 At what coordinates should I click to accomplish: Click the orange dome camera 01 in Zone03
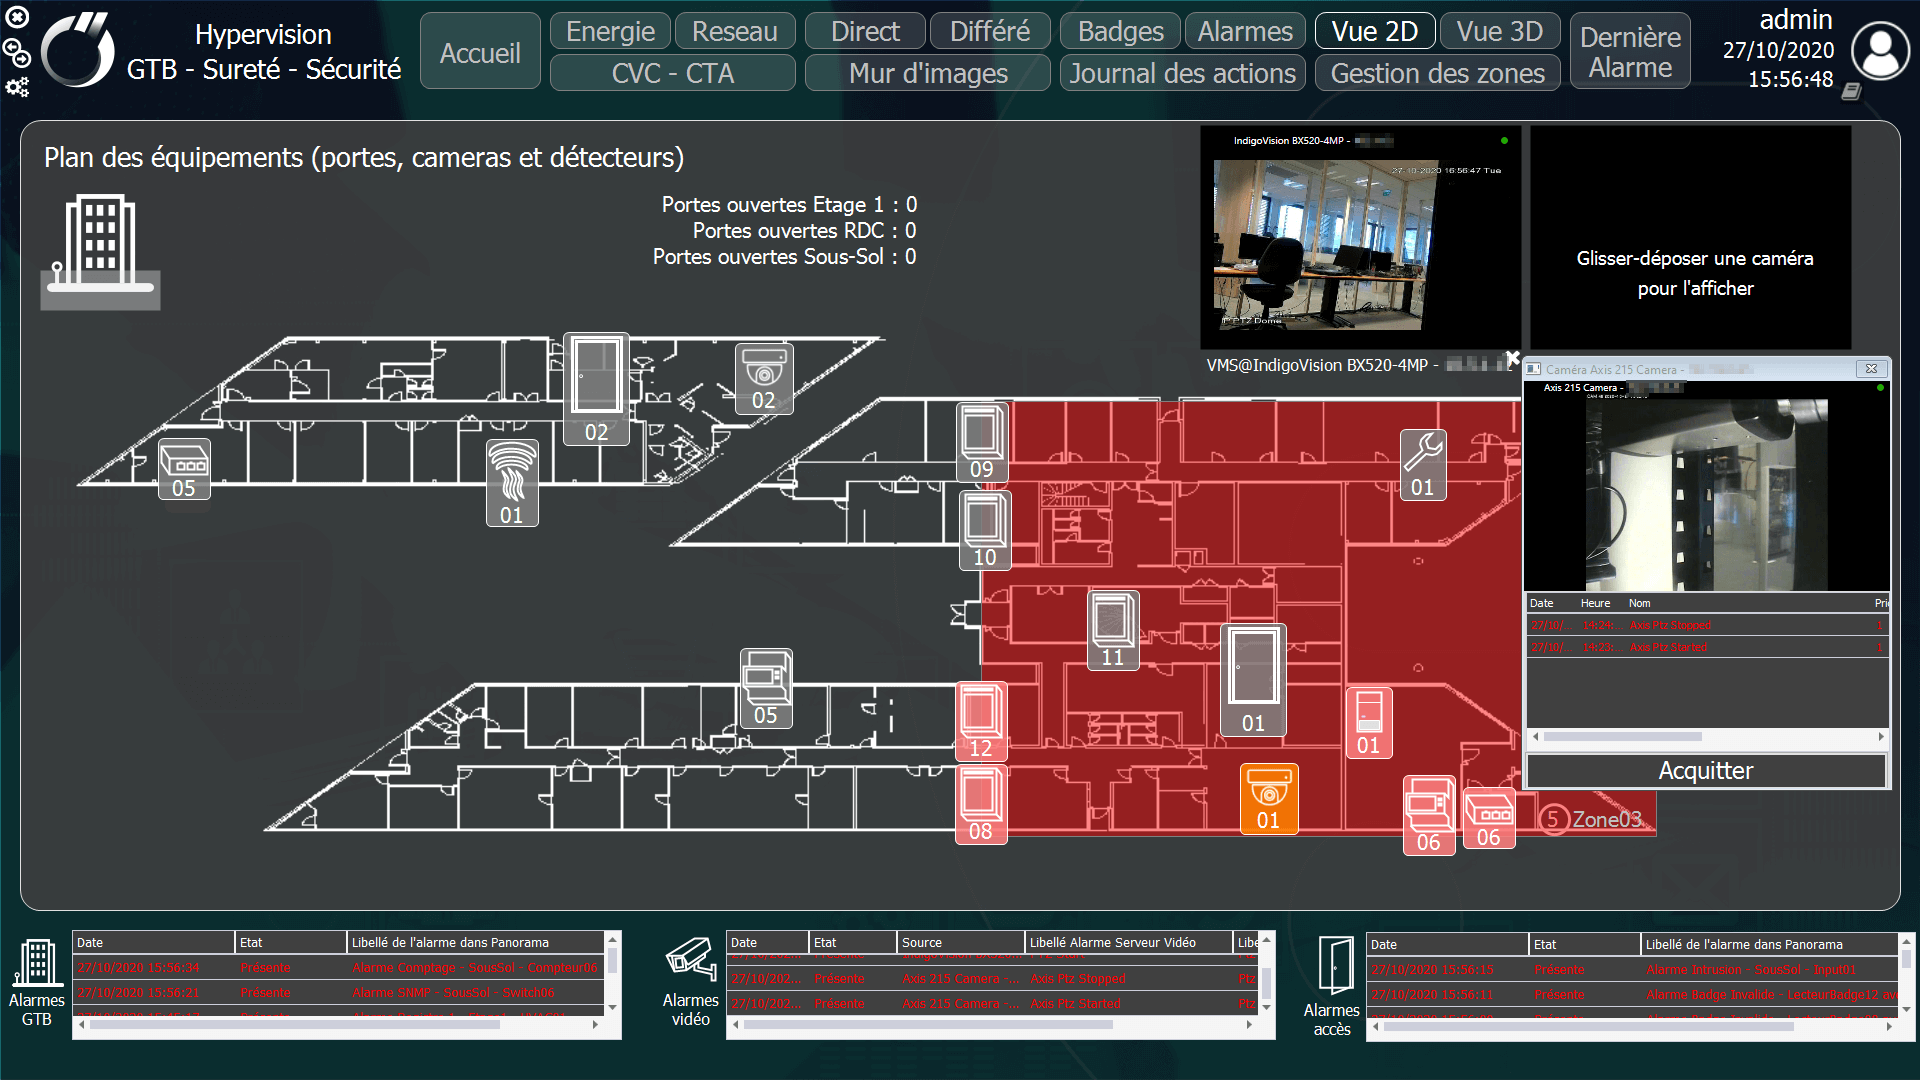coord(1269,797)
